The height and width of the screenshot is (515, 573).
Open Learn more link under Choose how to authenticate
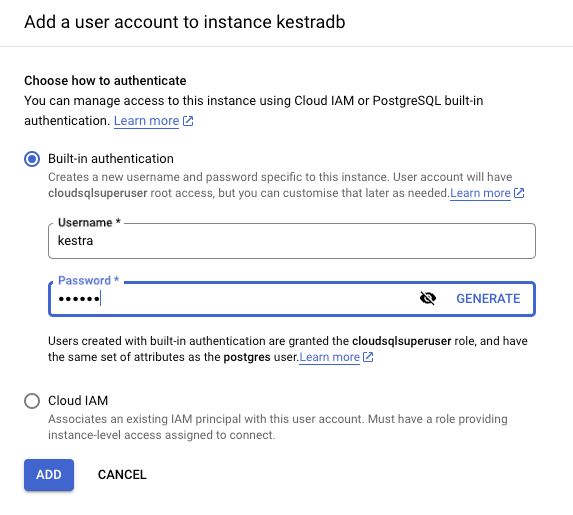click(x=147, y=121)
